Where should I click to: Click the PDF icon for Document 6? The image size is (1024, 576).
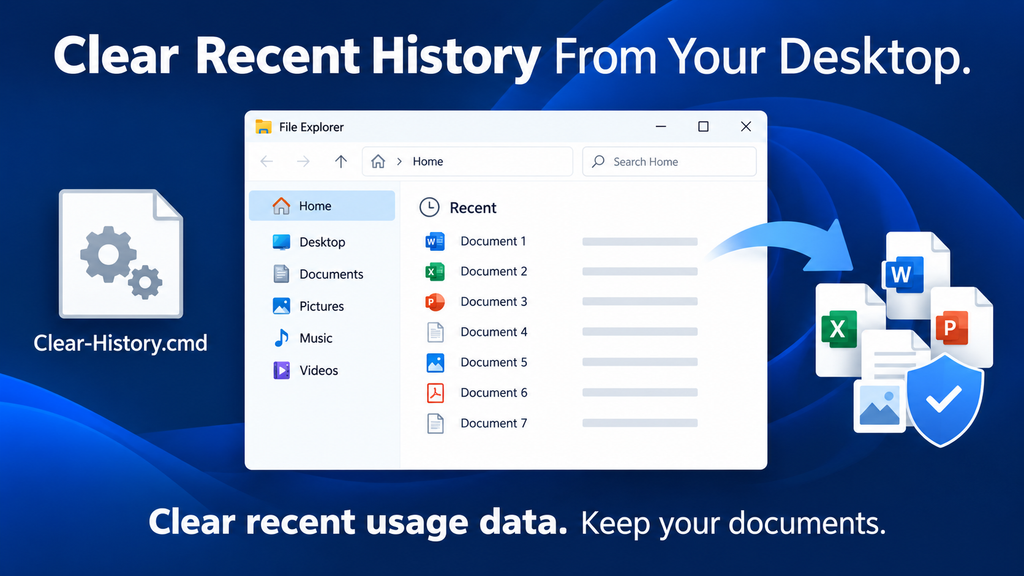(436, 392)
